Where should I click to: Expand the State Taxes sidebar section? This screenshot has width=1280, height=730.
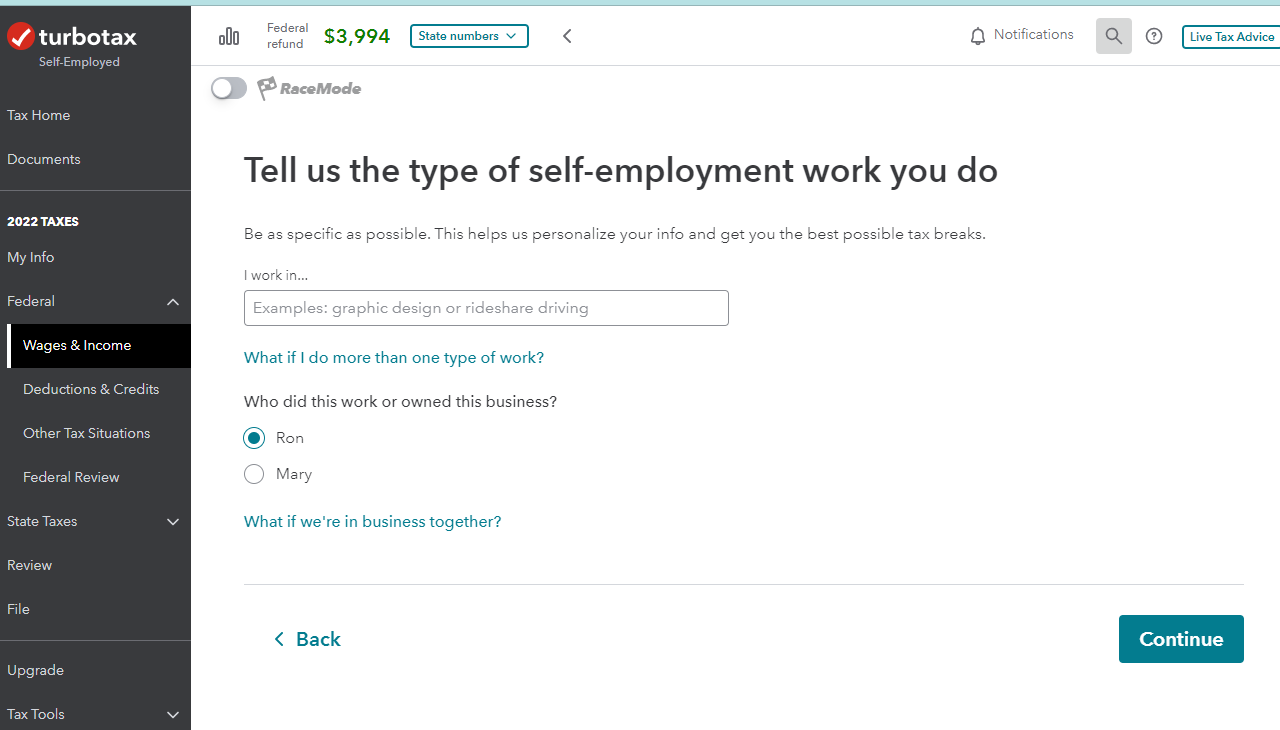[173, 521]
